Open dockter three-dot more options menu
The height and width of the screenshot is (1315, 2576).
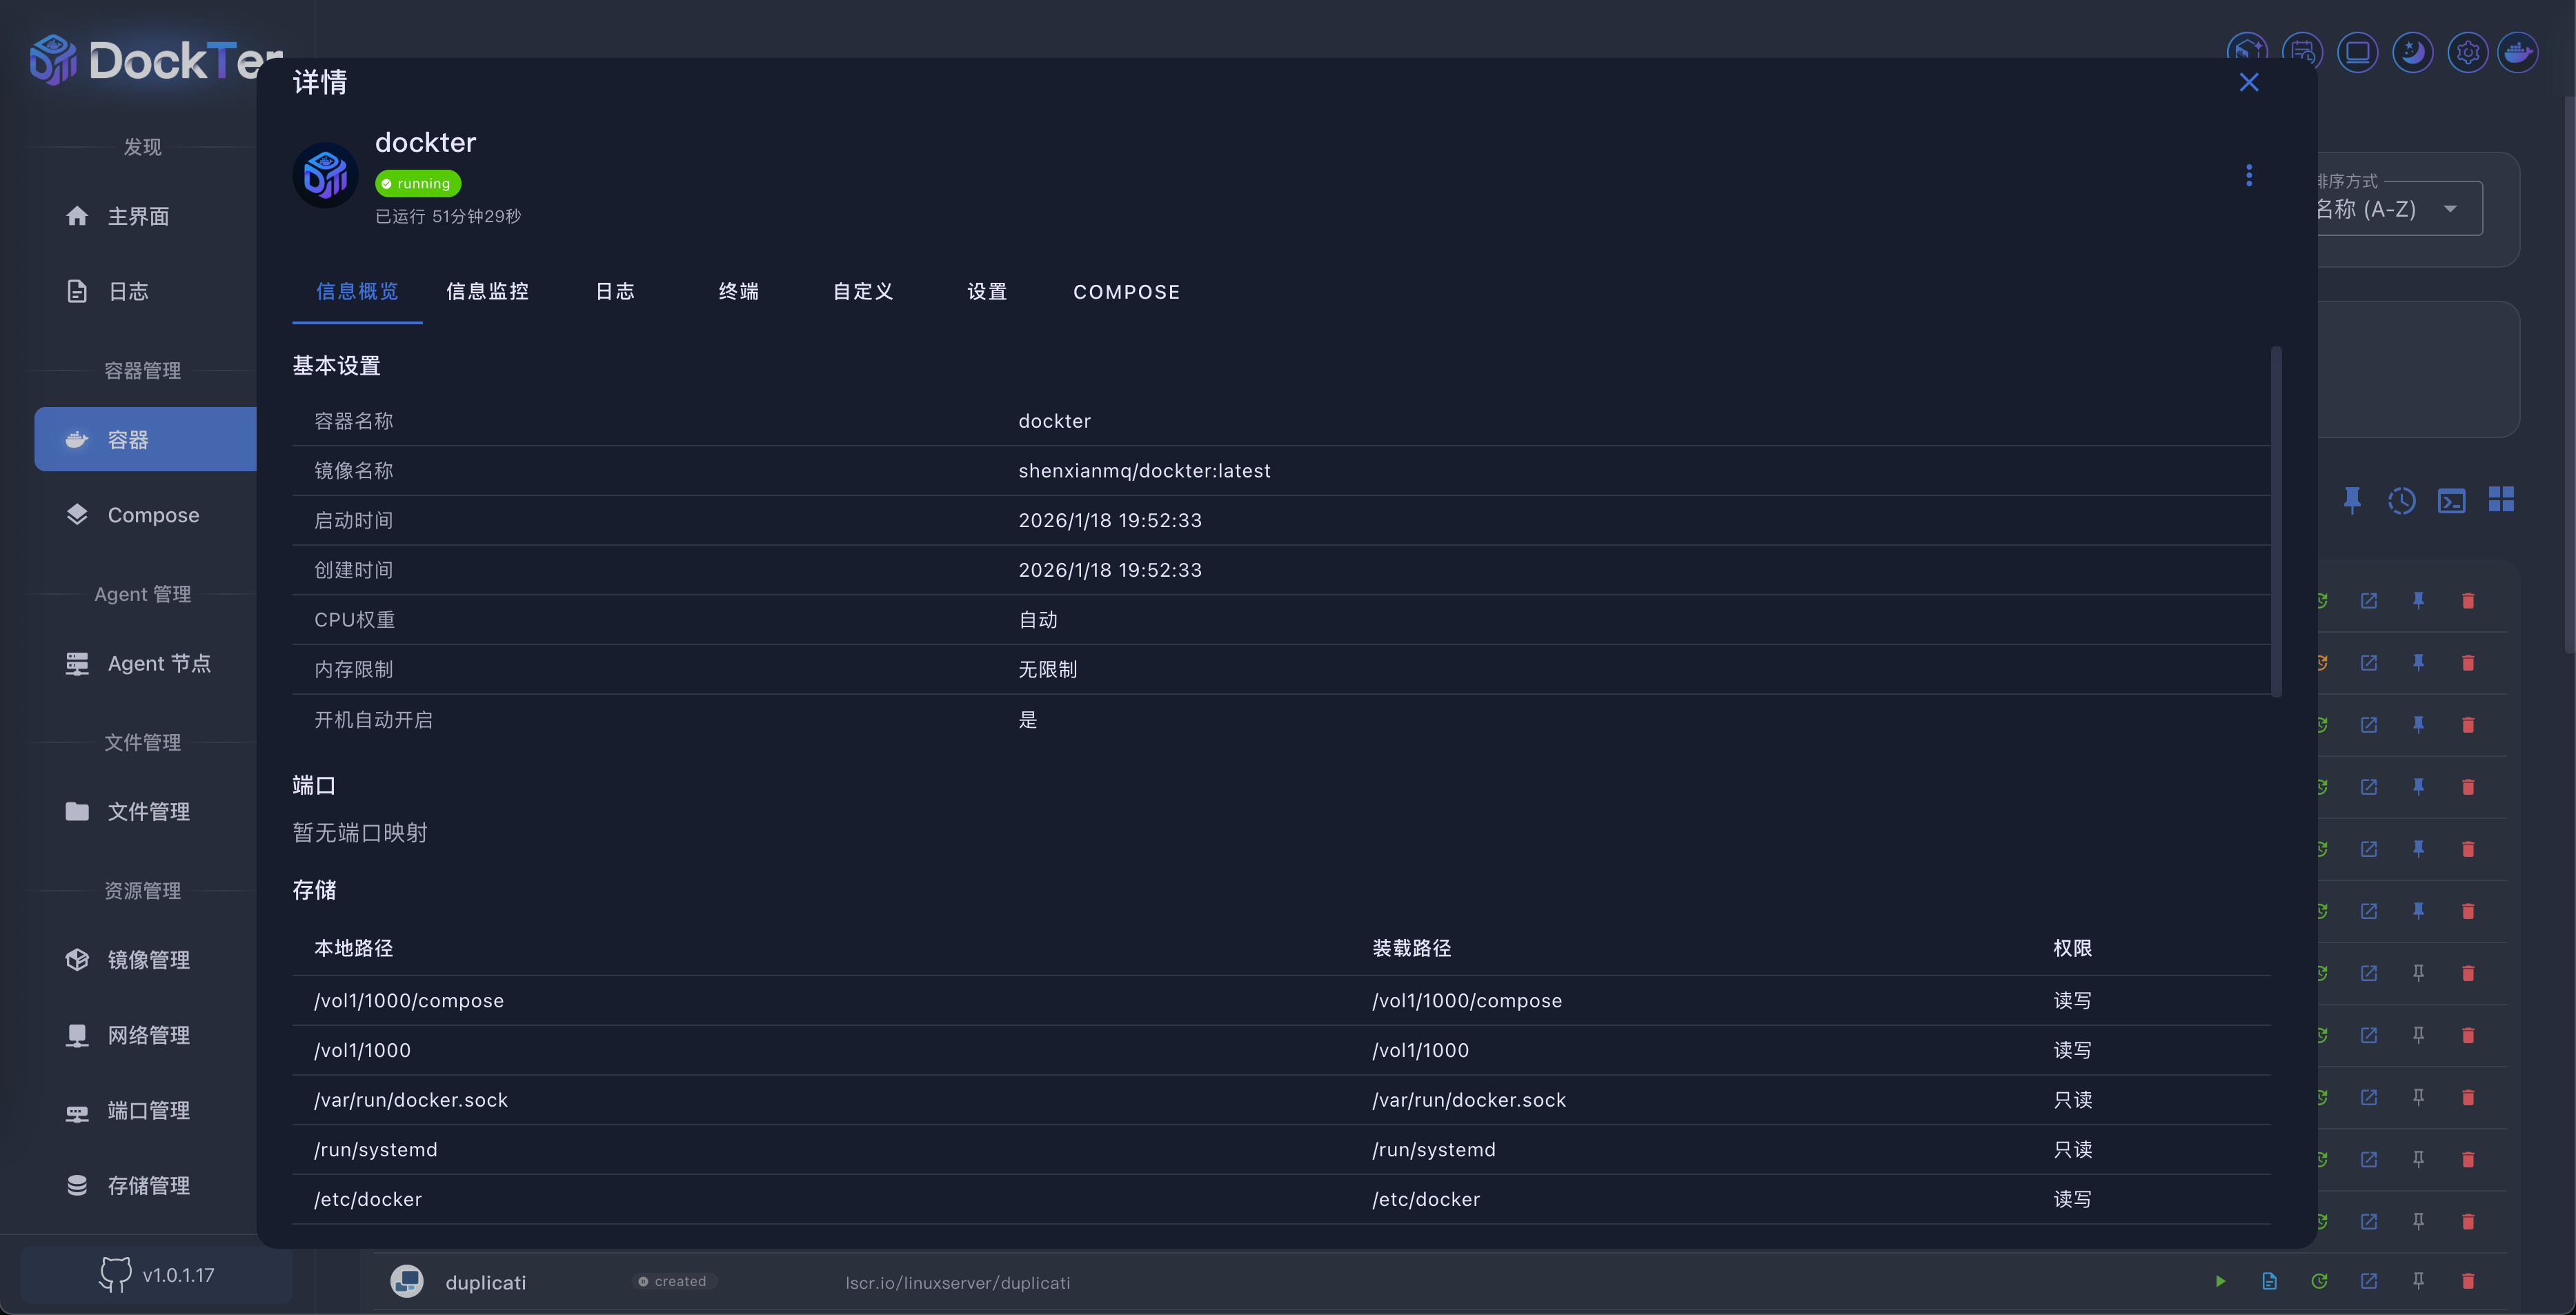click(x=2249, y=176)
